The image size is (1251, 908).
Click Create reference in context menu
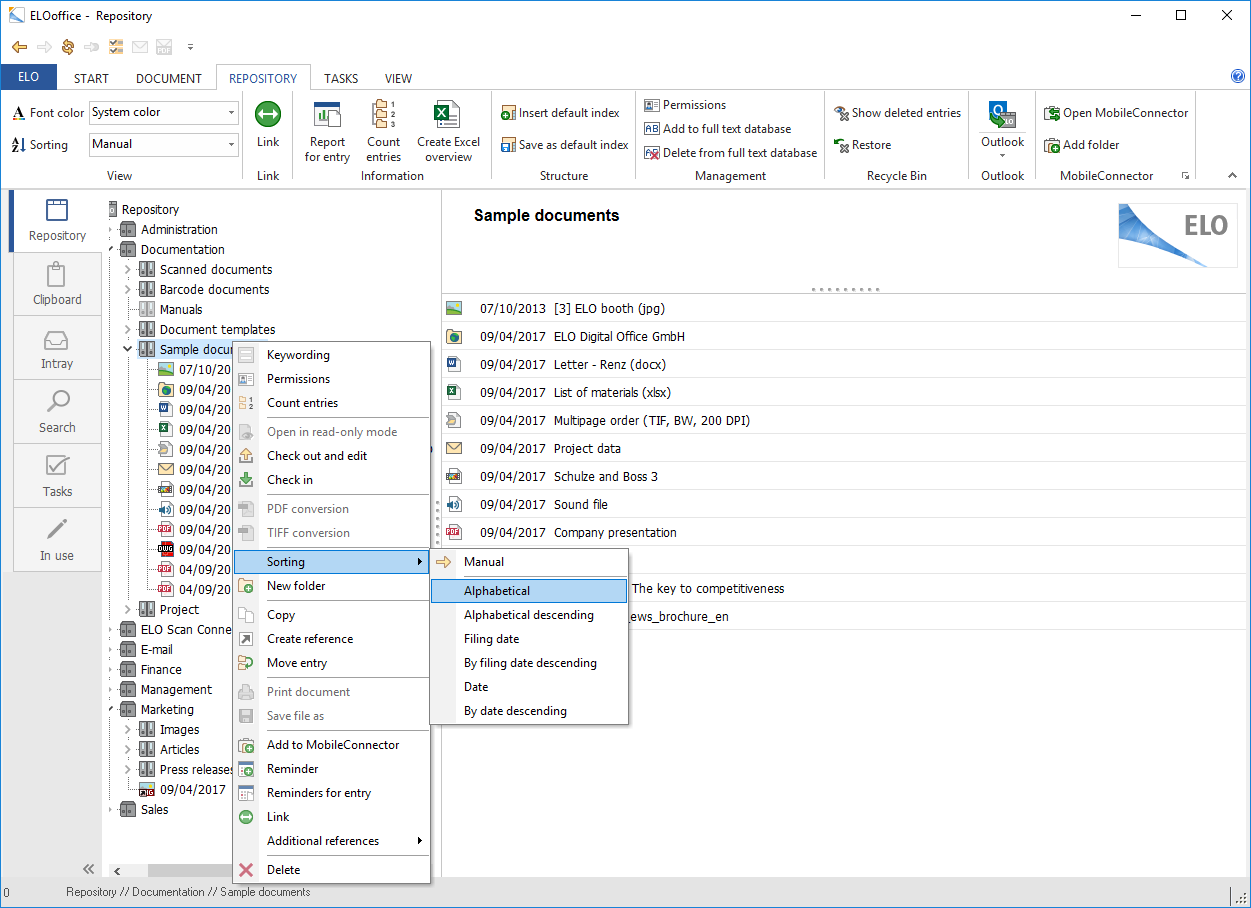point(331,639)
